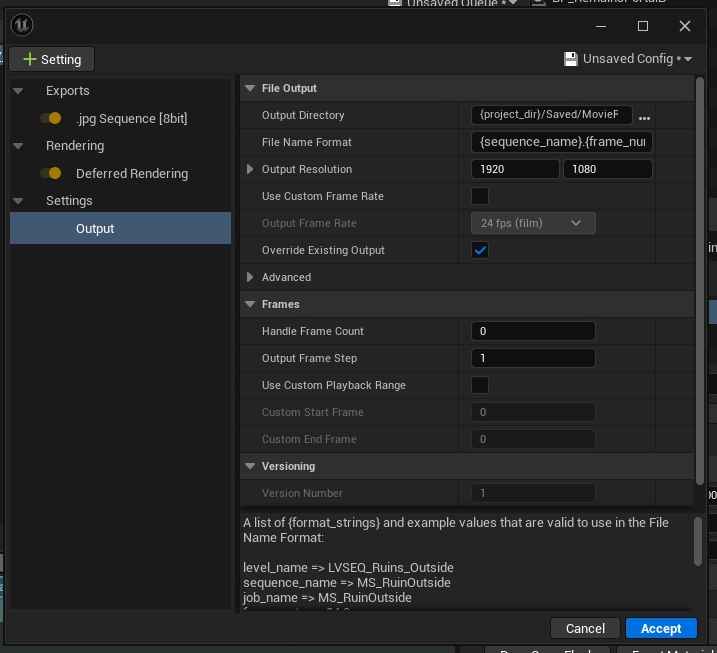Collapse the Frames section
717x653 pixels.
pyautogui.click(x=250, y=304)
